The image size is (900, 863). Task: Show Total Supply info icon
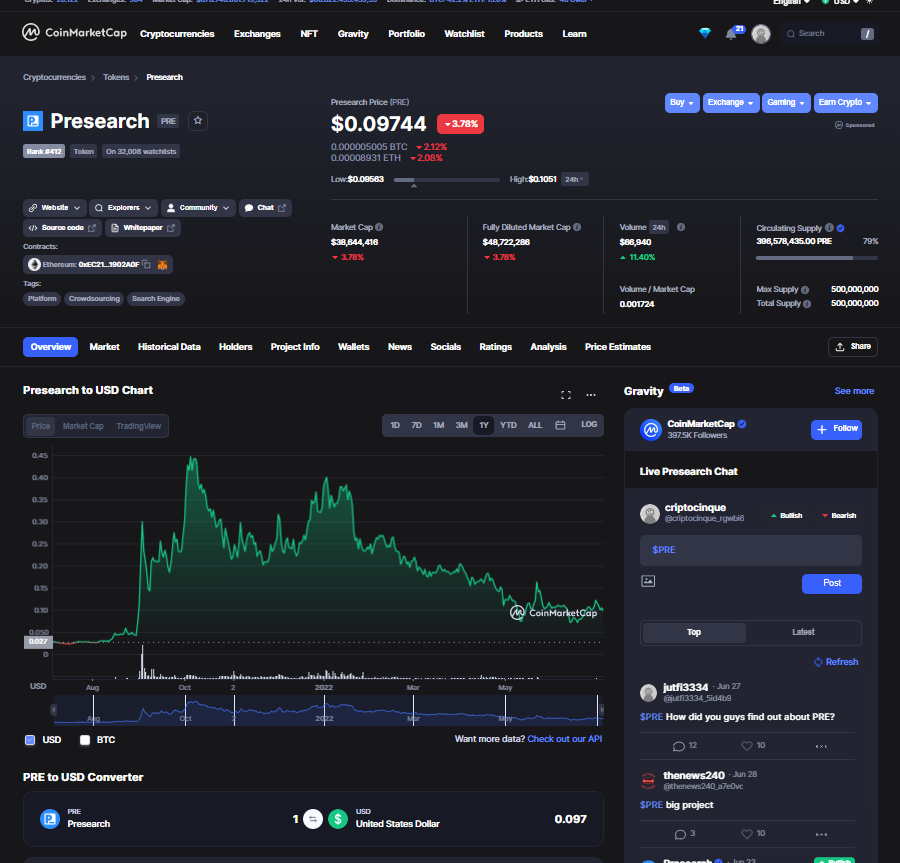(807, 304)
